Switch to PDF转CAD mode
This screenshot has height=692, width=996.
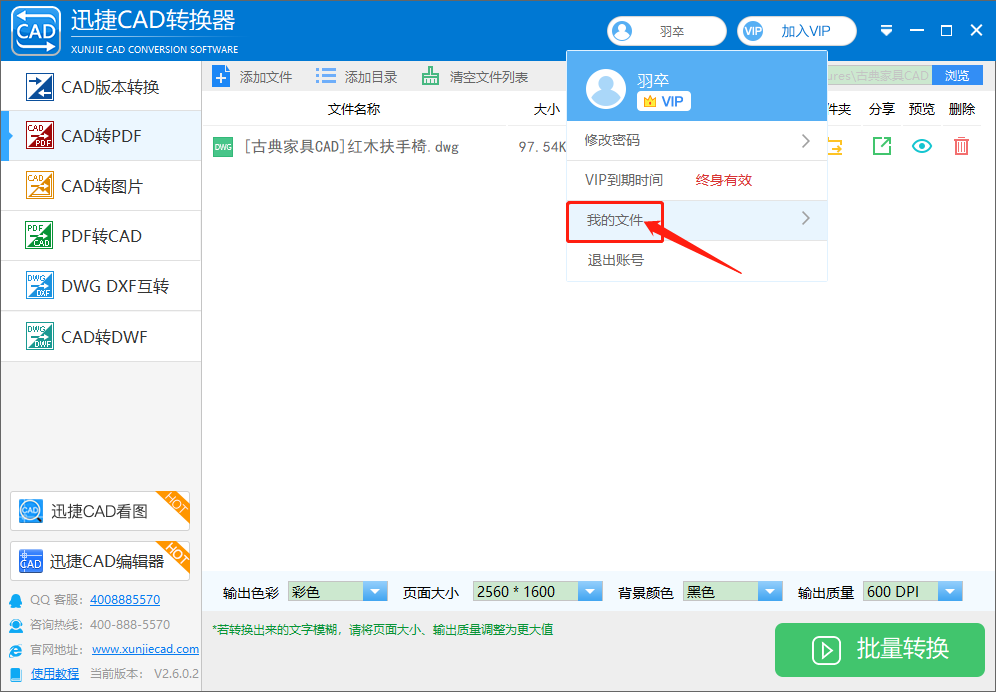click(x=101, y=236)
